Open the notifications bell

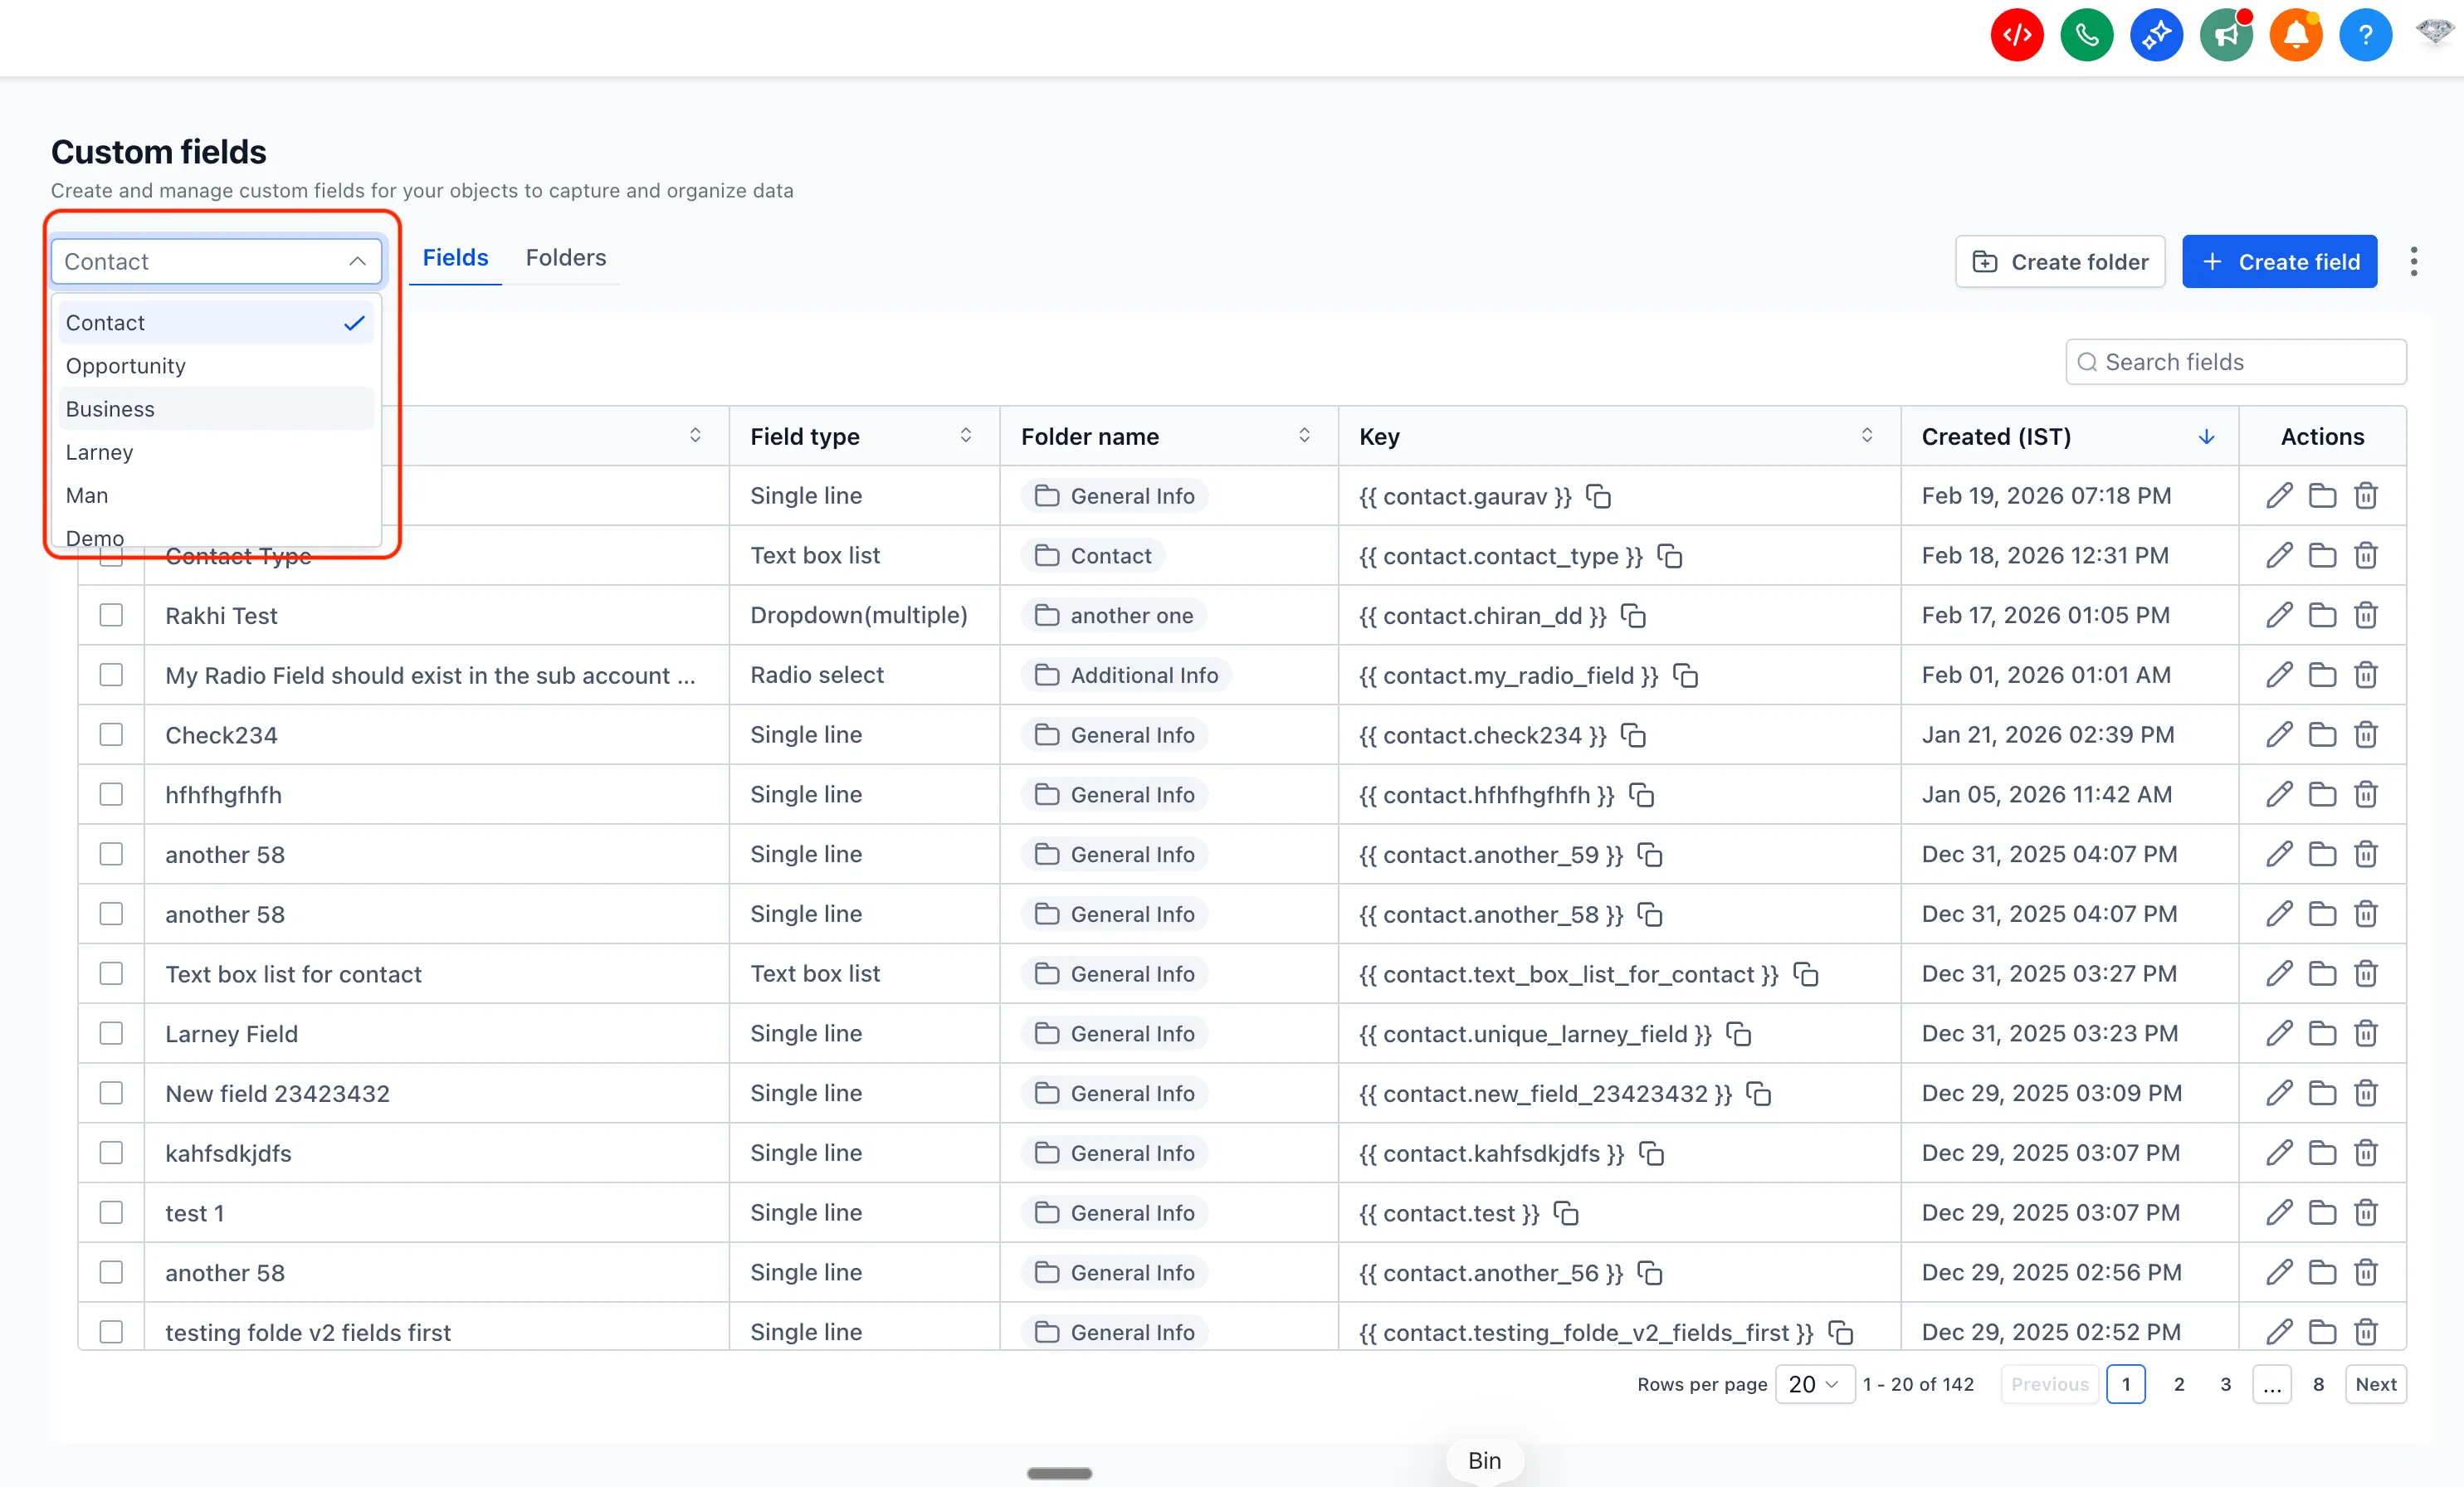2296,34
